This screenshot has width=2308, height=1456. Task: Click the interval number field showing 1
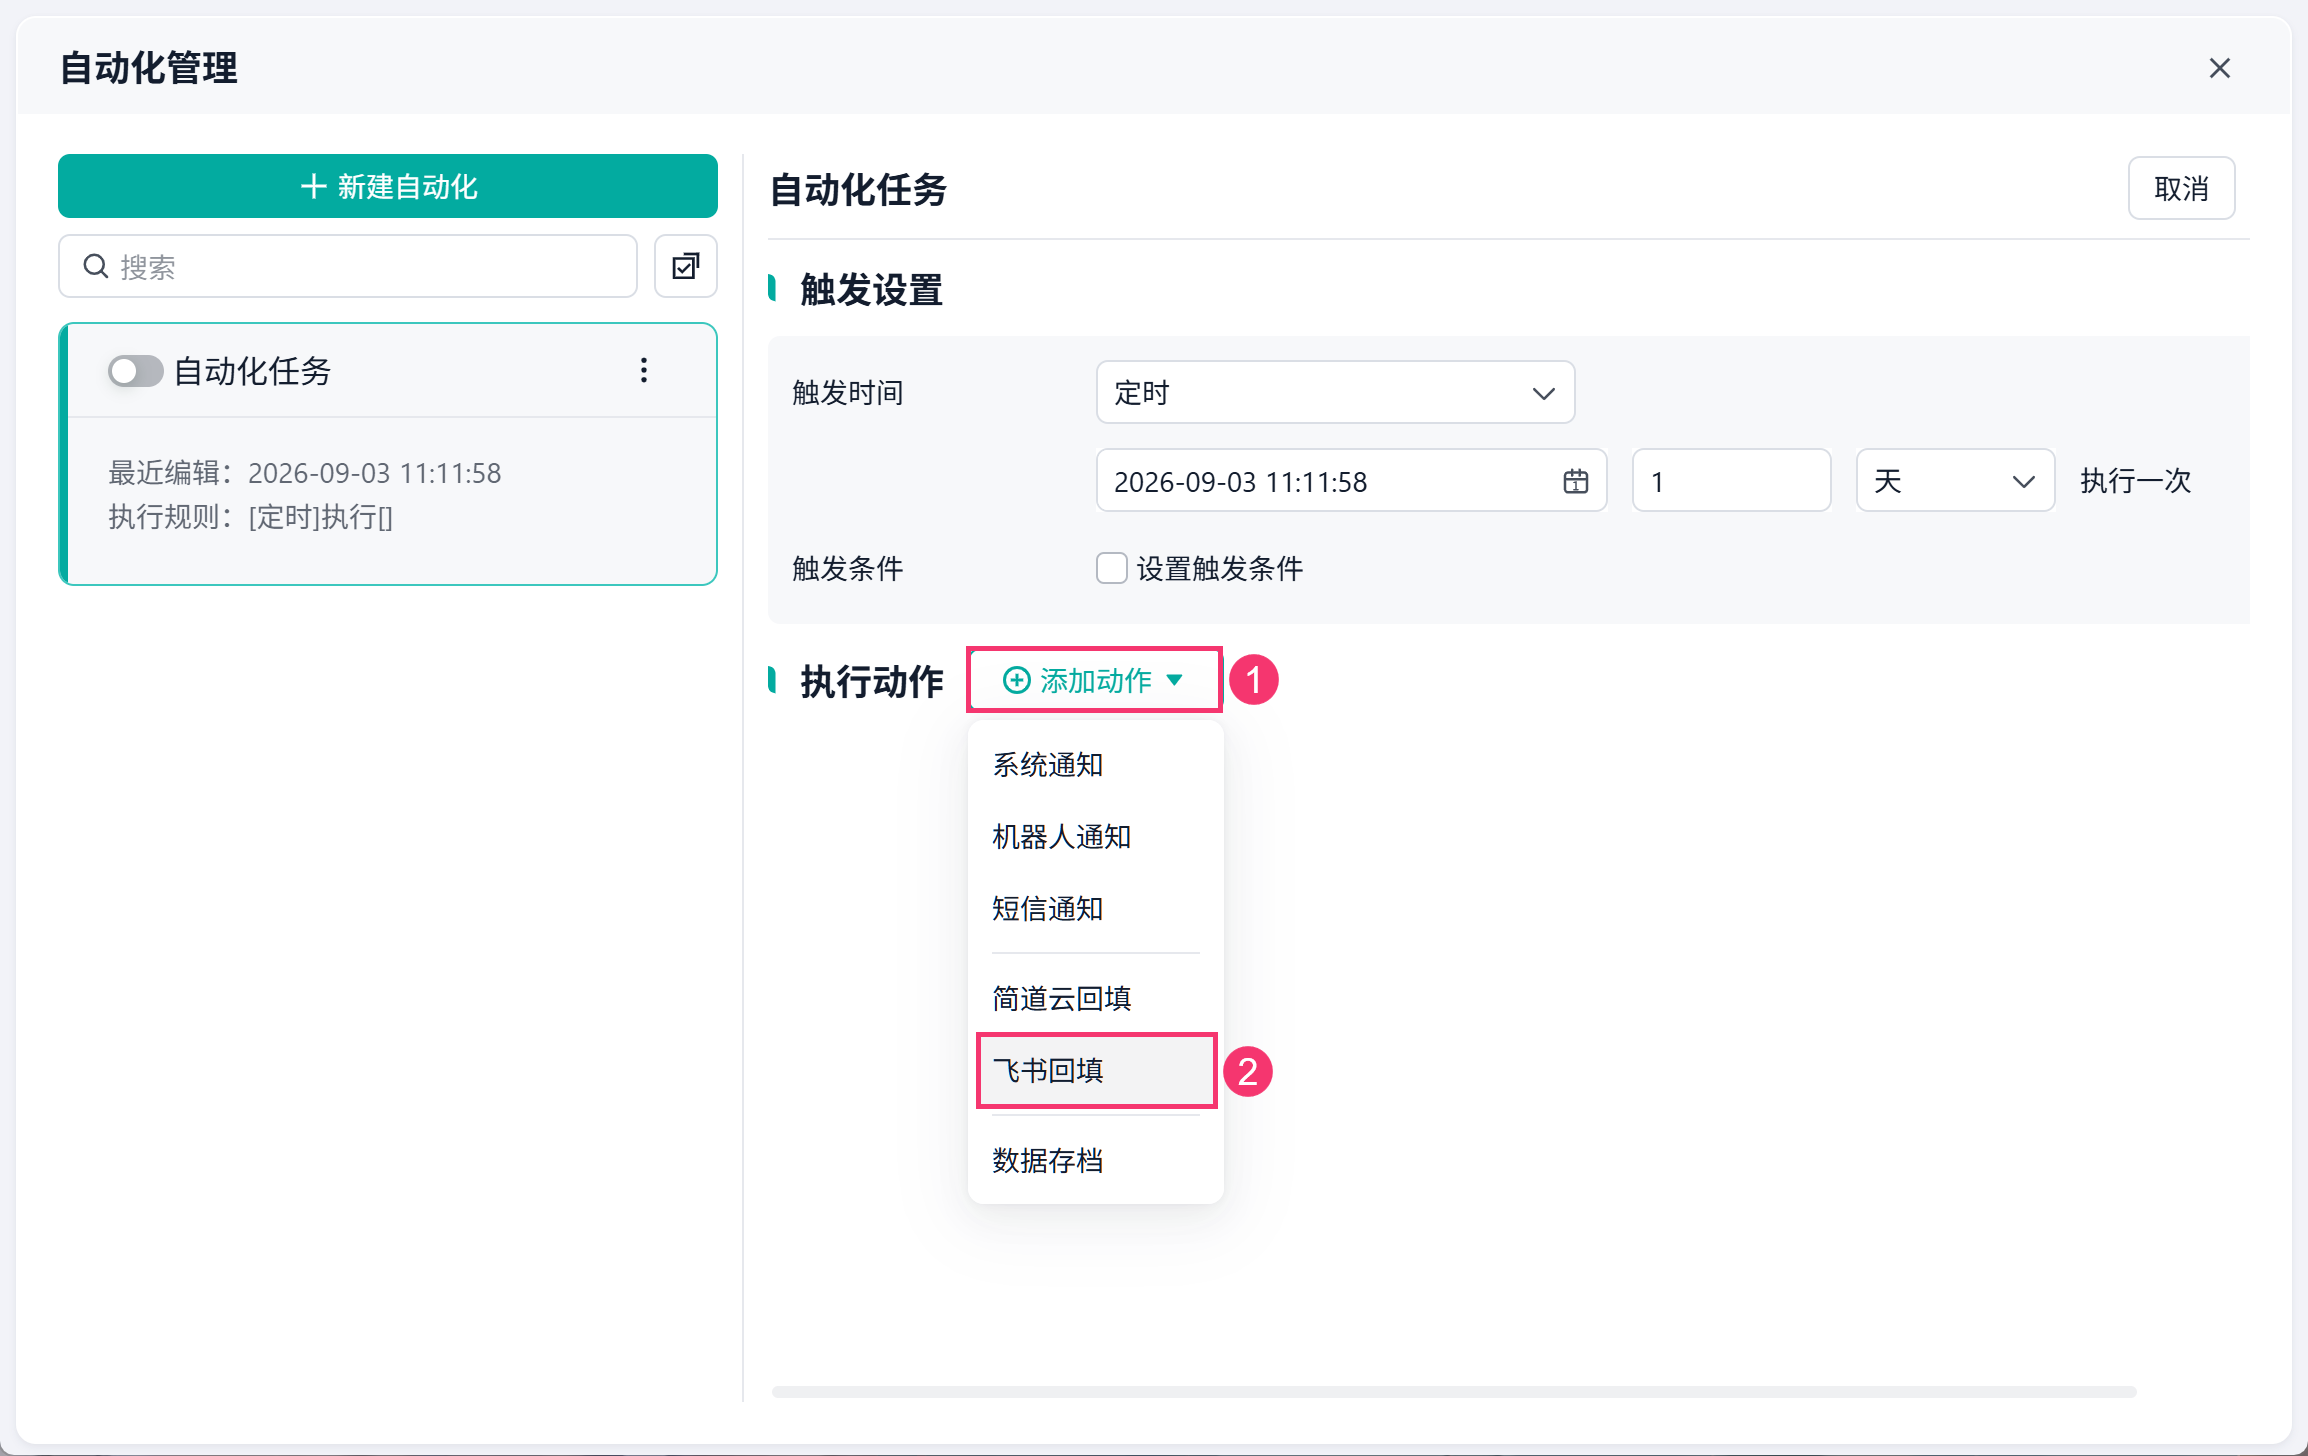click(1731, 481)
